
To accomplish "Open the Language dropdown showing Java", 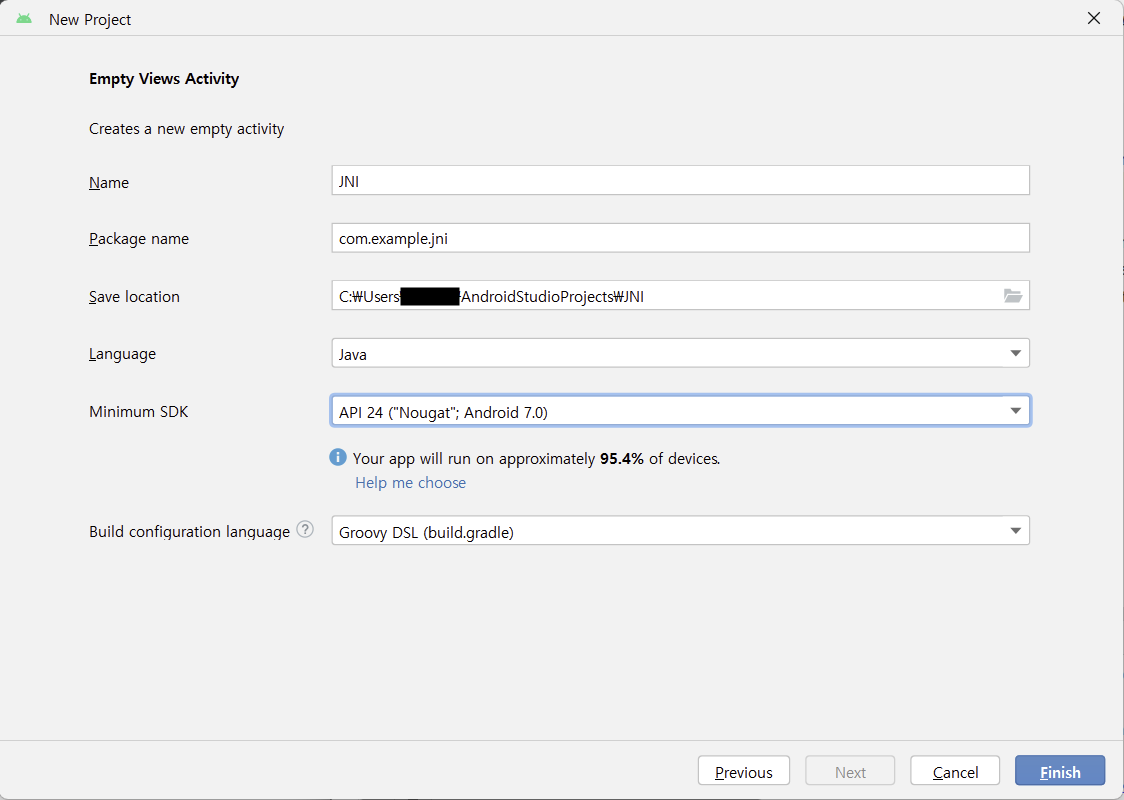I will click(680, 353).
